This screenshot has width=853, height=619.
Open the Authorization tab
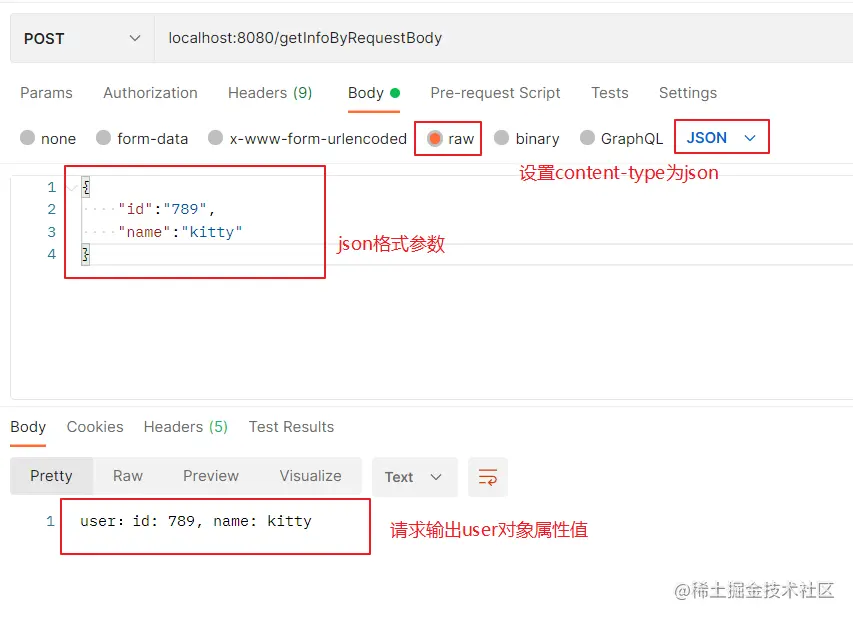point(150,93)
